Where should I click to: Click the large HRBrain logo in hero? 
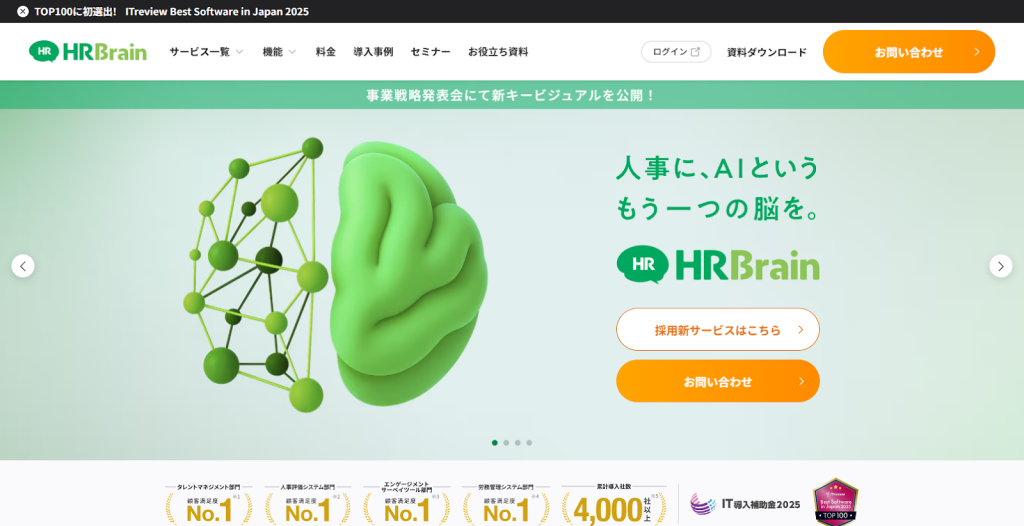(x=718, y=264)
